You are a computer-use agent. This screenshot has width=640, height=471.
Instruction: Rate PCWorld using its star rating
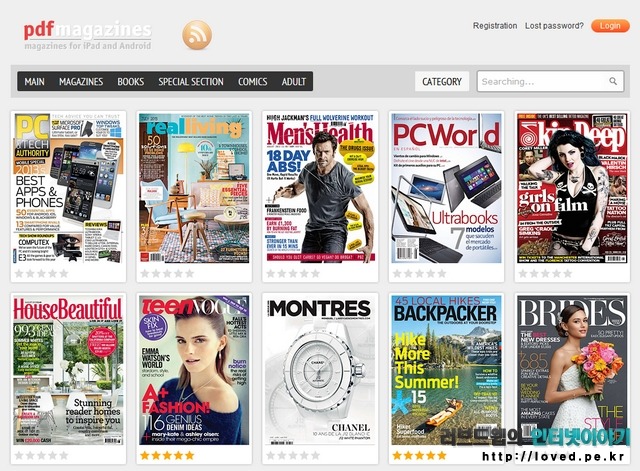click(x=419, y=273)
